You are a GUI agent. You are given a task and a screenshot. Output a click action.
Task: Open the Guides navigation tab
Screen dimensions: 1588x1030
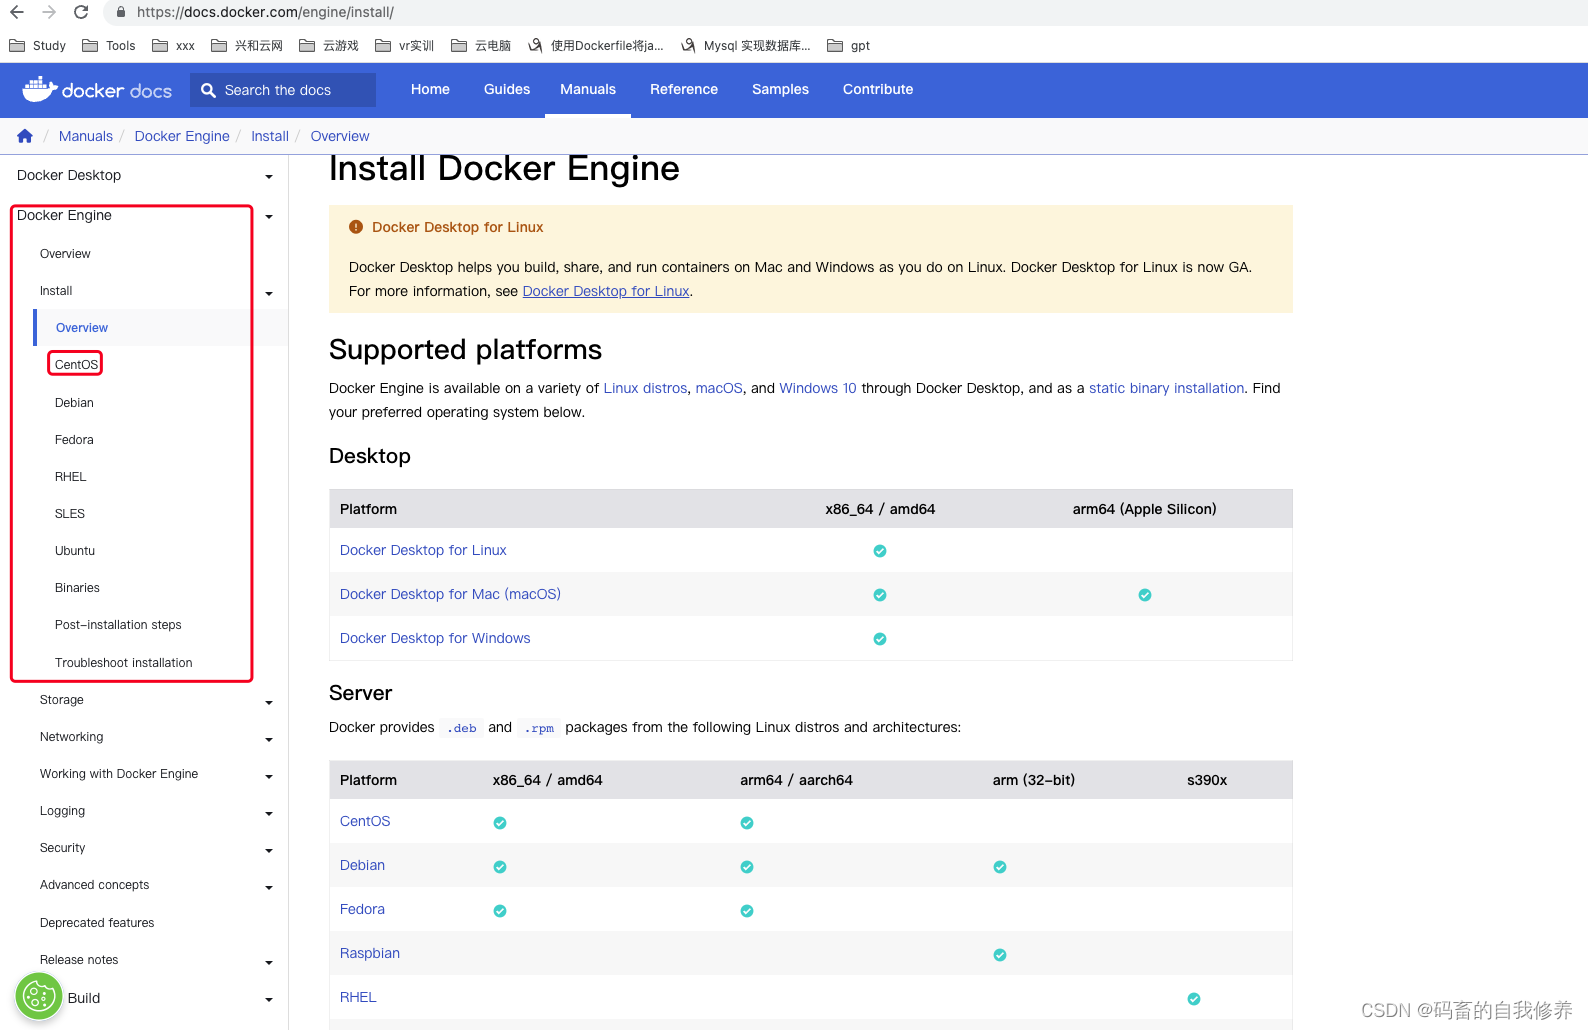click(x=507, y=89)
